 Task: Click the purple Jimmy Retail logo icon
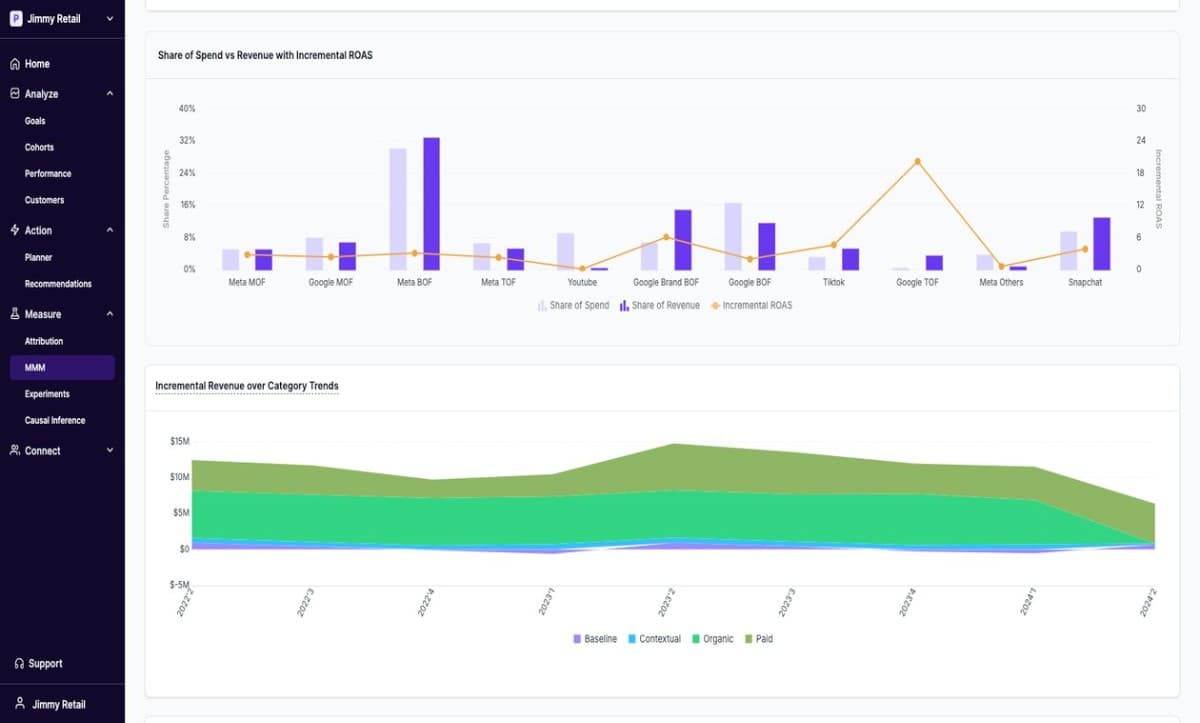click(x=16, y=18)
